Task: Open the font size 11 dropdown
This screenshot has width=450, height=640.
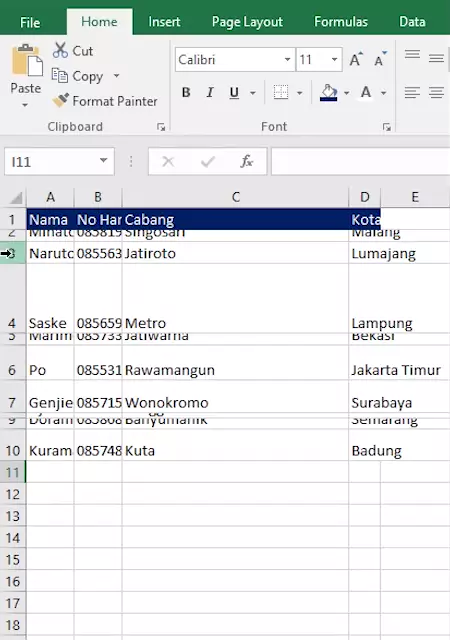Action: (334, 60)
